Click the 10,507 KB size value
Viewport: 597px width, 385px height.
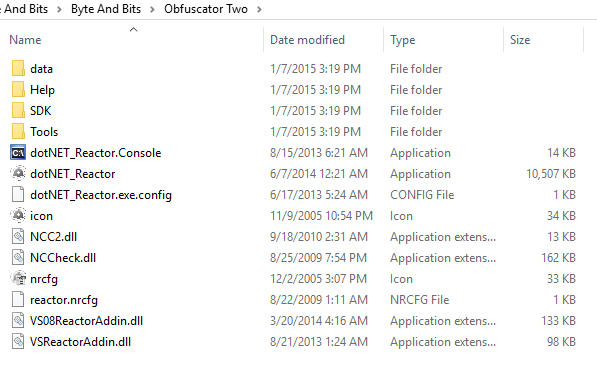pos(551,174)
